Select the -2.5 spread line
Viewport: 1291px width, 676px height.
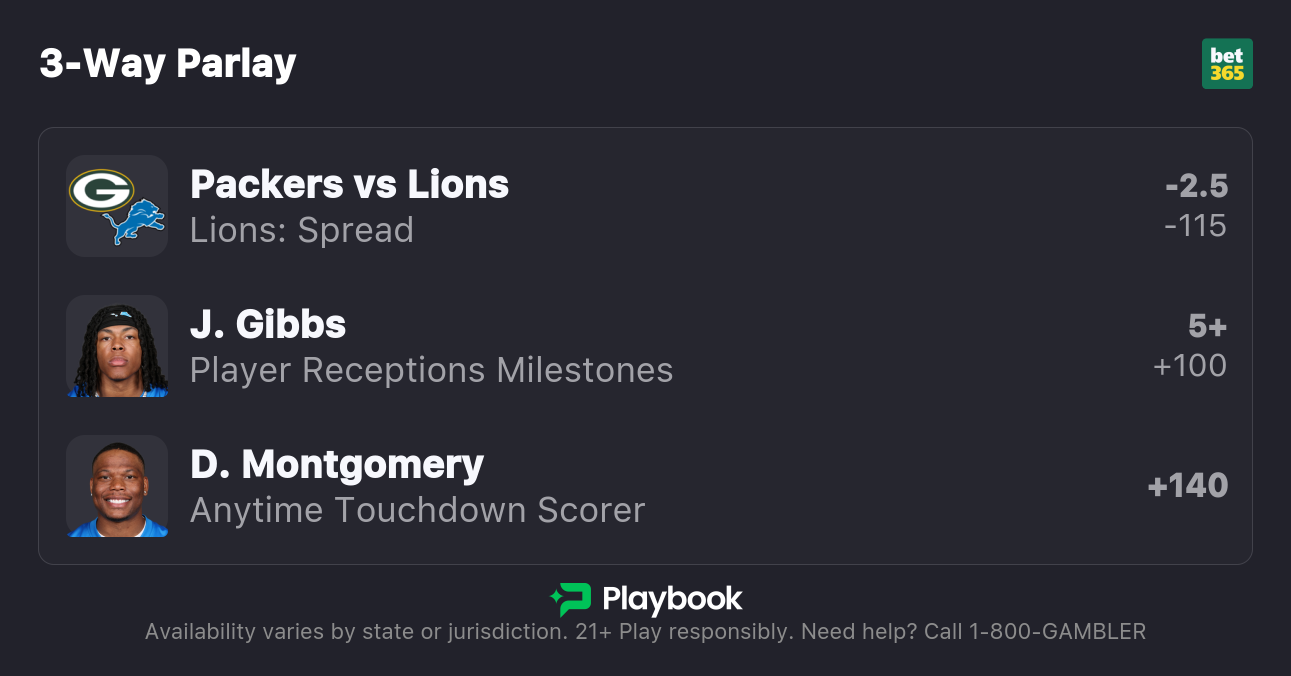(1196, 186)
